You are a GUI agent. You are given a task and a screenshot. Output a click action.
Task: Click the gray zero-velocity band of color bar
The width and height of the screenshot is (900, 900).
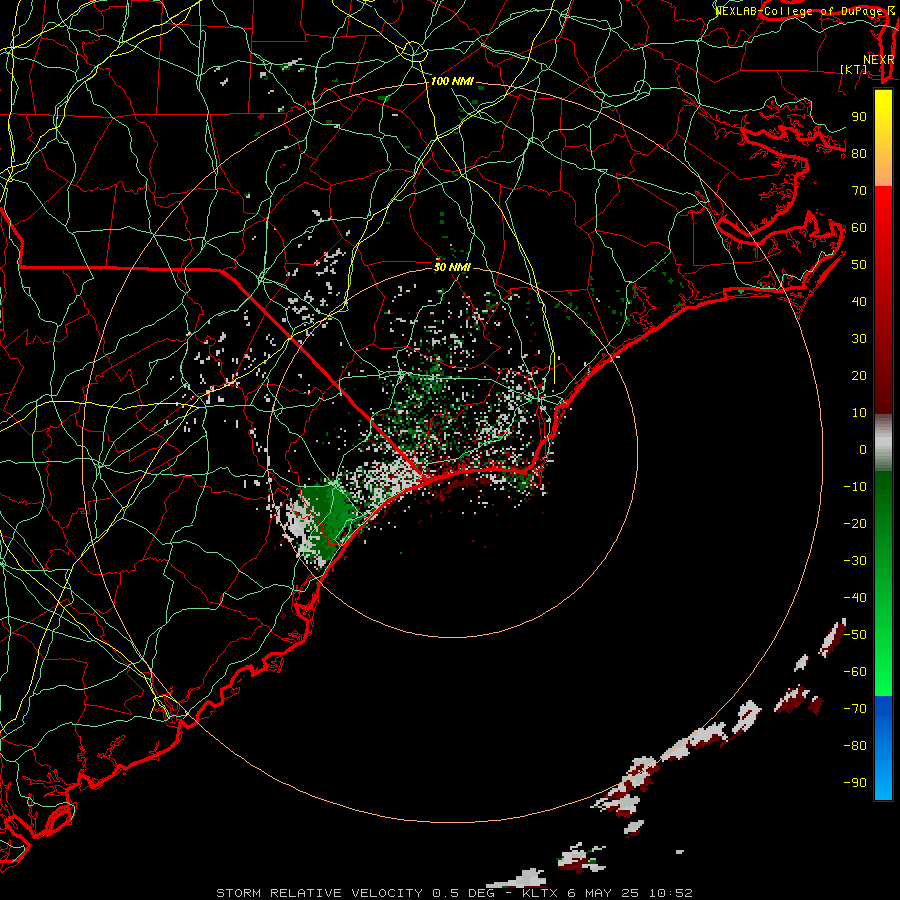coord(883,442)
